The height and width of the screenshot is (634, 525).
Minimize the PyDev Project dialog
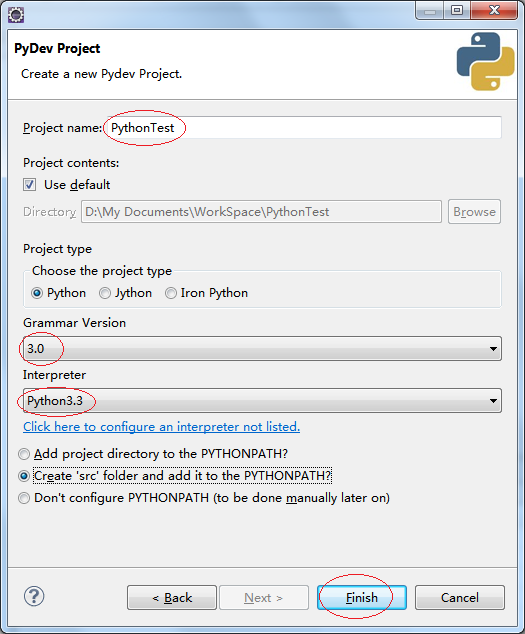[430, 11]
